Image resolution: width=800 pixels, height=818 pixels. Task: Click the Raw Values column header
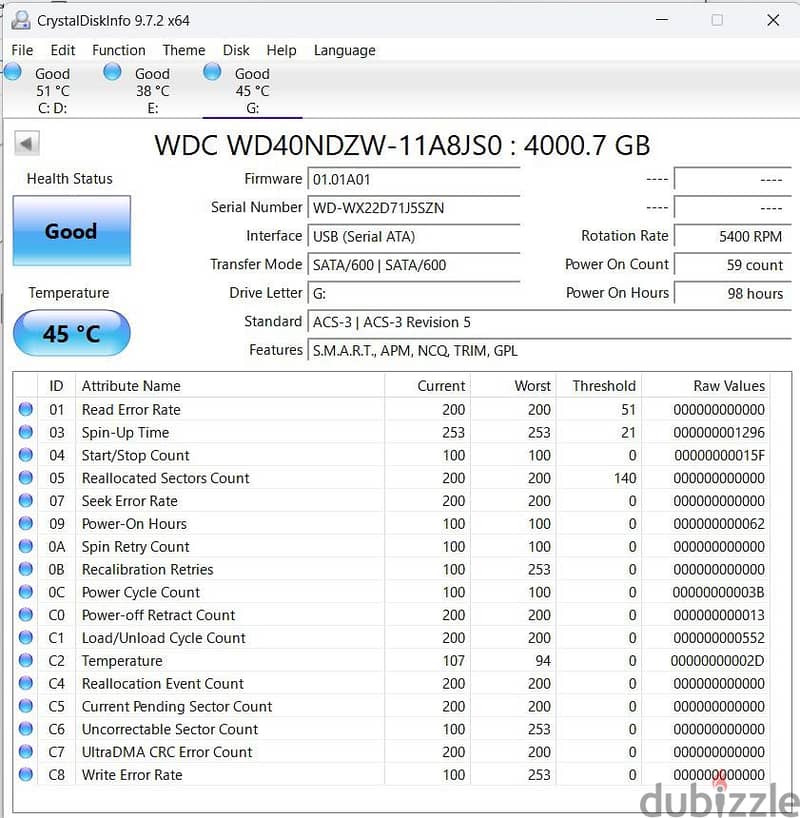click(706, 386)
